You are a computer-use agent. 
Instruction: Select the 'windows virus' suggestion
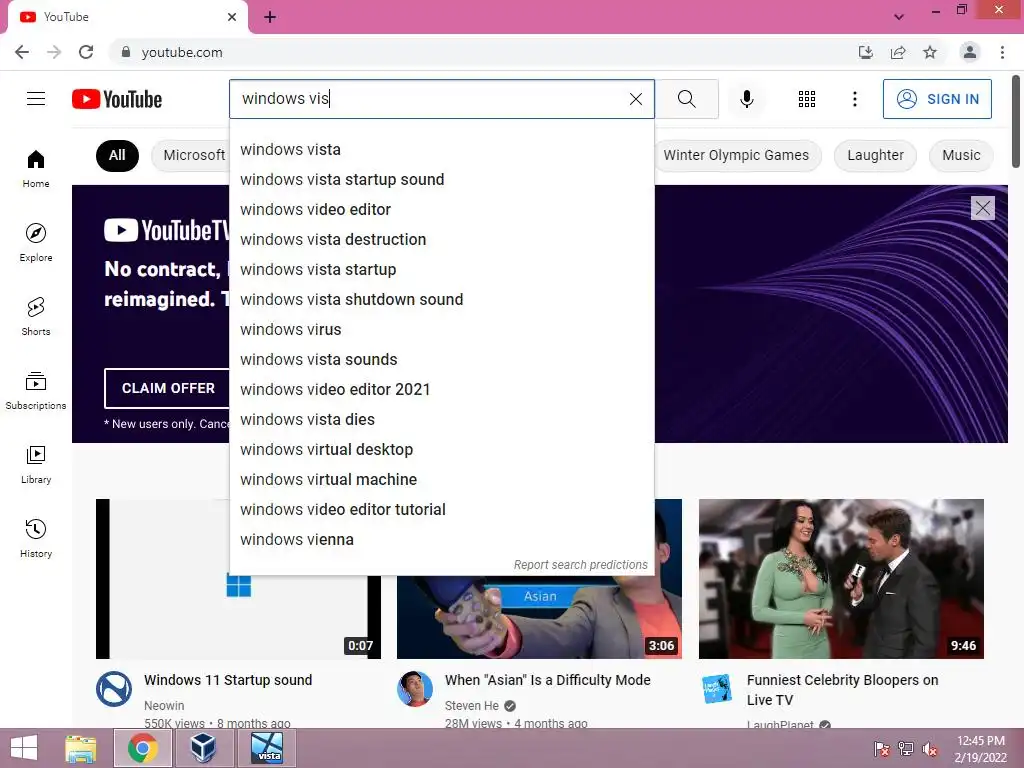[x=441, y=330]
